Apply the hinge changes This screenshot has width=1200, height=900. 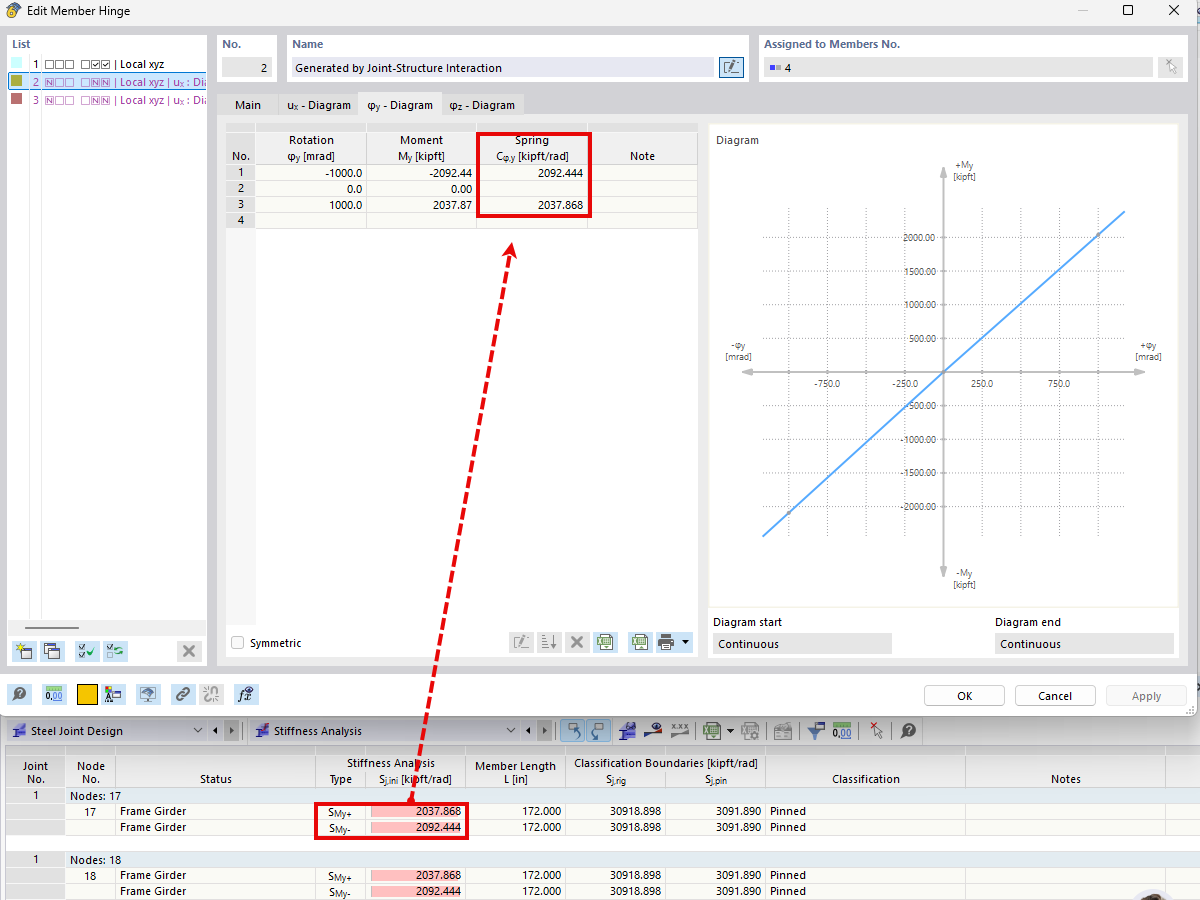(x=1146, y=695)
